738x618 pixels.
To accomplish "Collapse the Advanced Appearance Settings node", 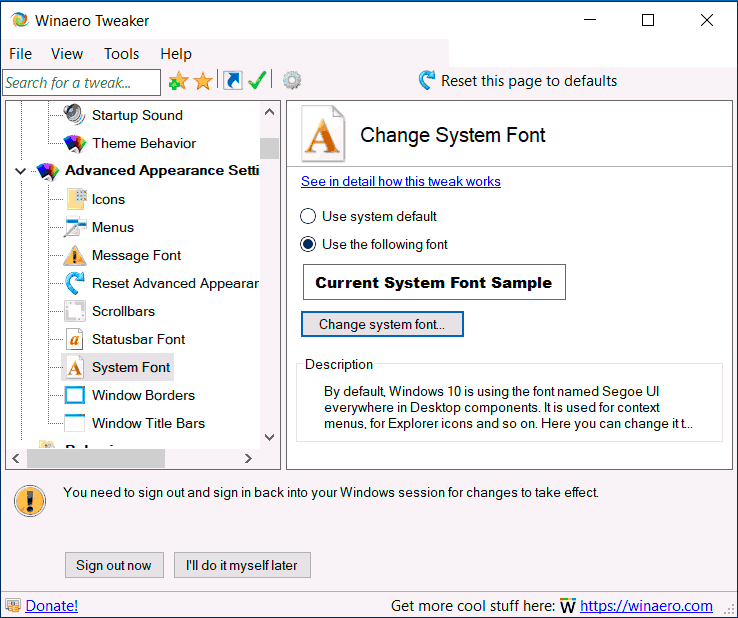I will 20,171.
